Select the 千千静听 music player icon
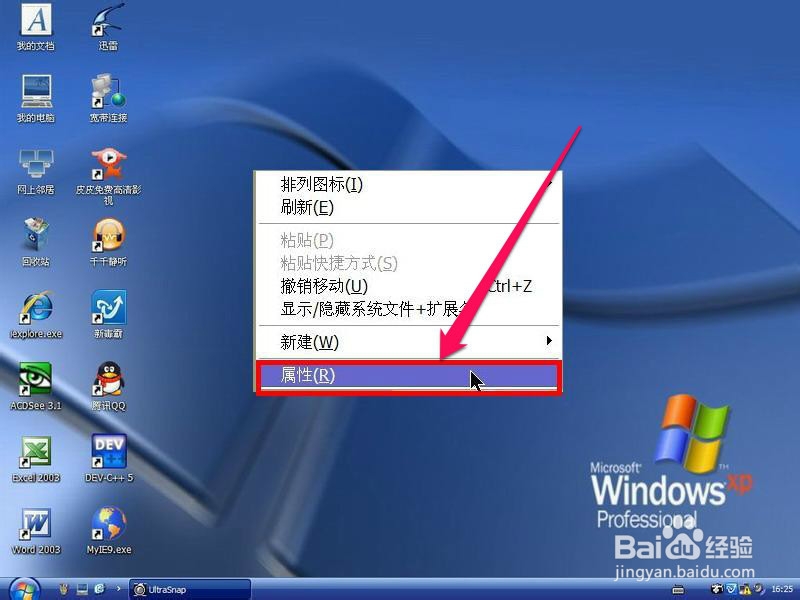Screen dimensions: 800x600 (108, 242)
